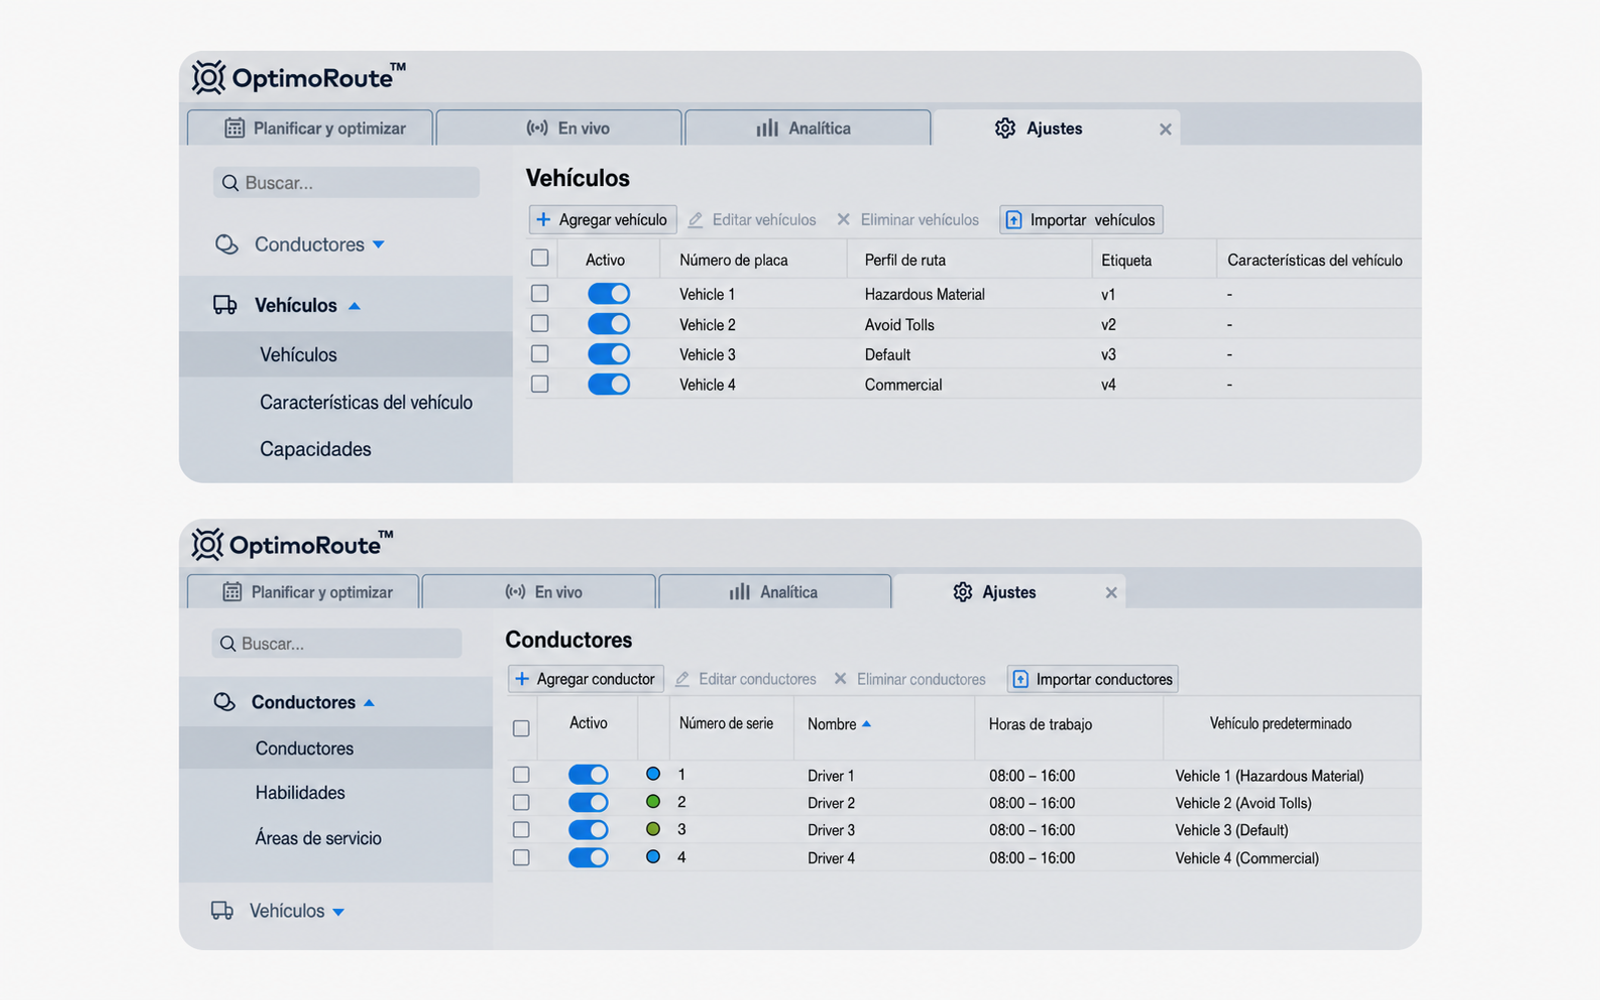Switch to the Analítica tab in the upper panel
This screenshot has height=1000, width=1600.
pos(807,128)
